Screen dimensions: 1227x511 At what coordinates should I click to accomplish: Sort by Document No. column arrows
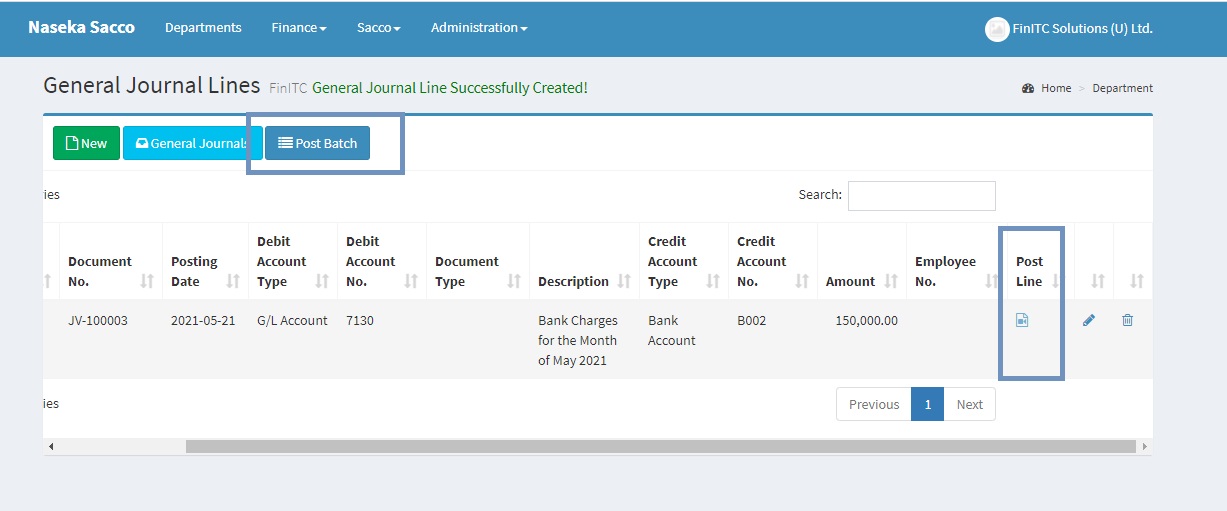[x=148, y=282]
